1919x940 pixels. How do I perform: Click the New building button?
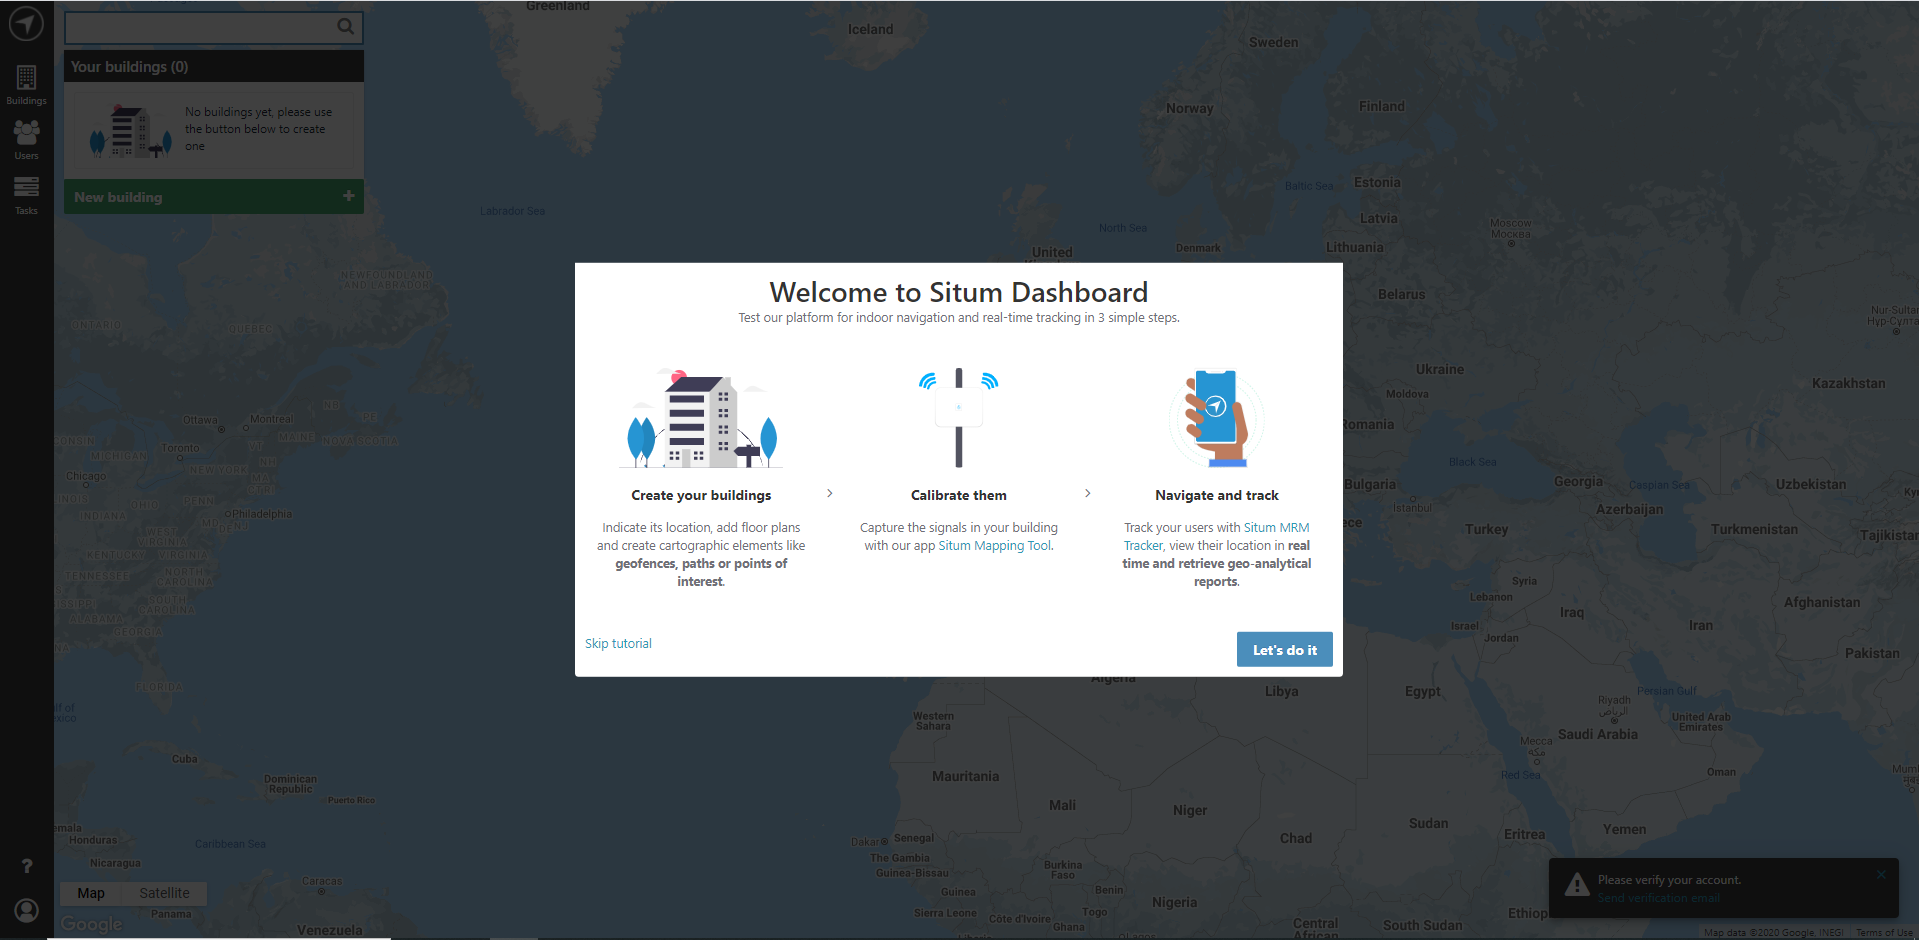pyautogui.click(x=214, y=197)
